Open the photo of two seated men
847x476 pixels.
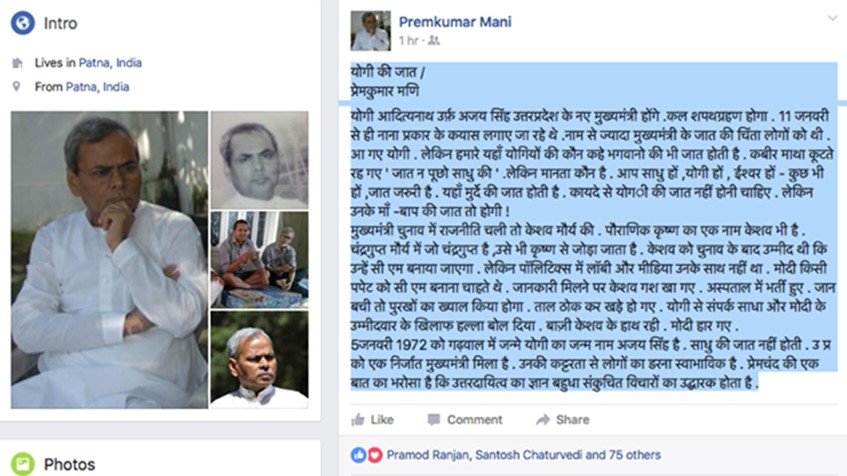click(x=259, y=260)
